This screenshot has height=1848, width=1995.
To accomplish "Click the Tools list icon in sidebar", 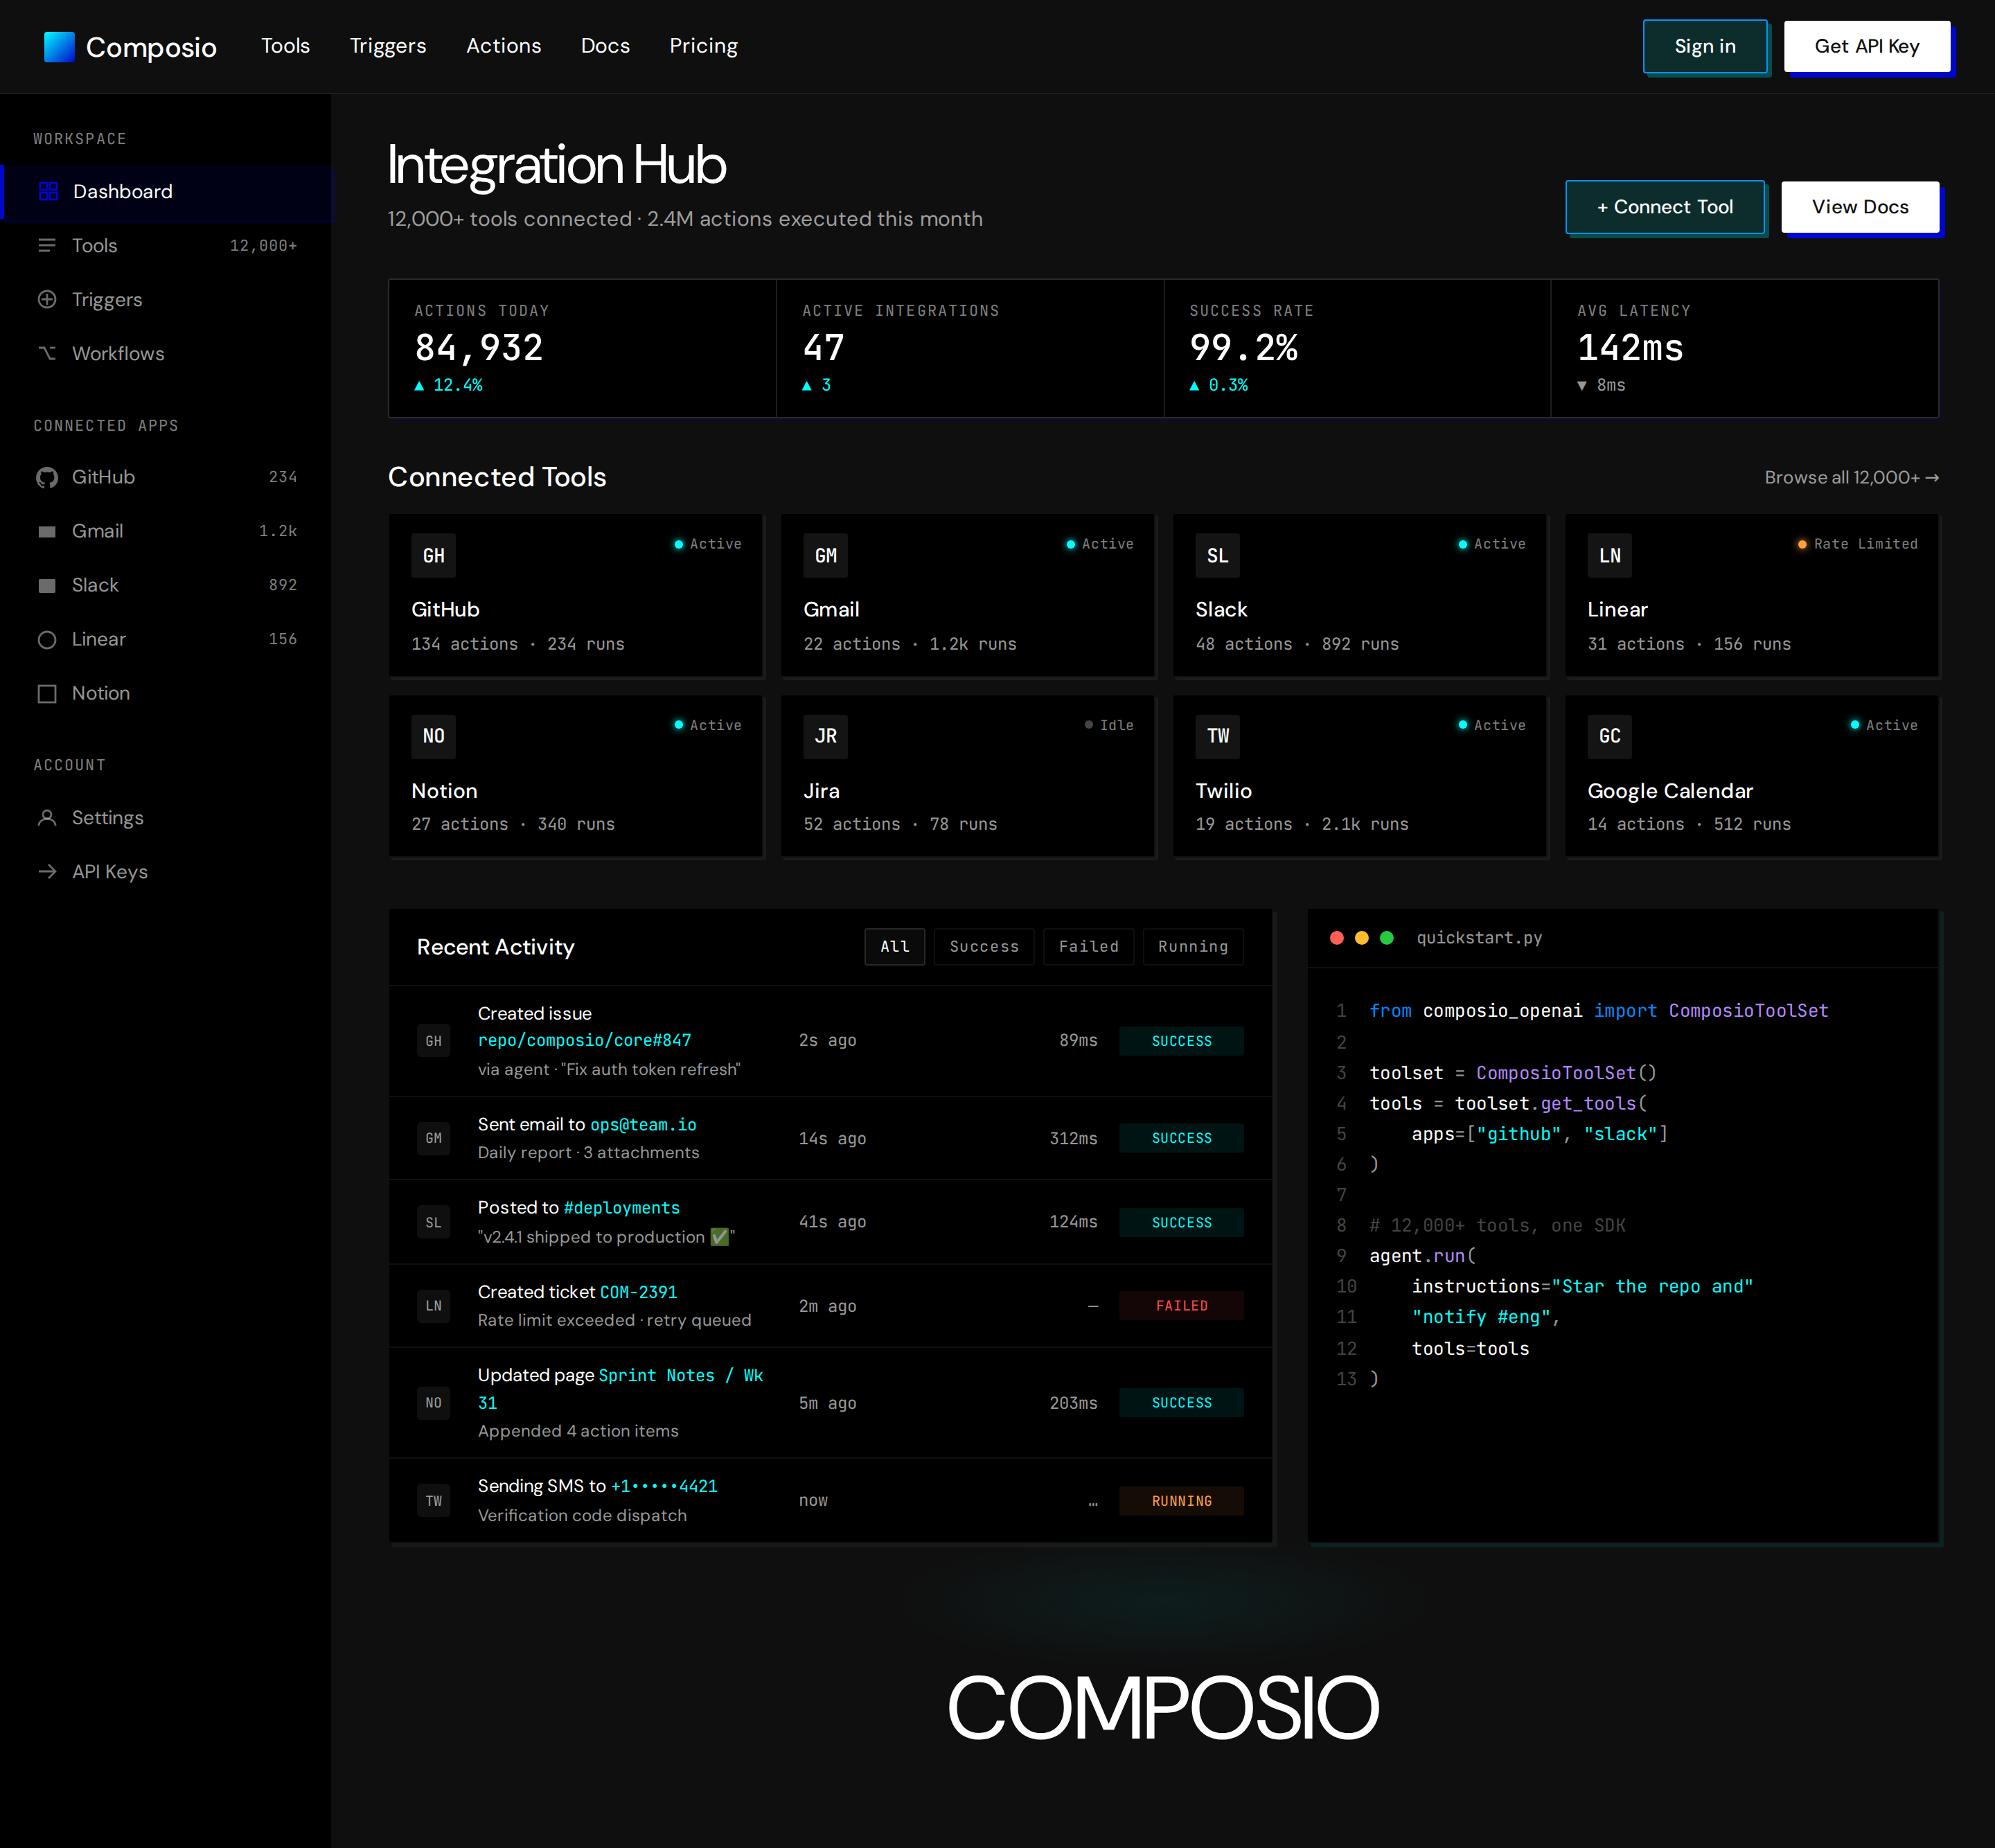I will pos(47,245).
